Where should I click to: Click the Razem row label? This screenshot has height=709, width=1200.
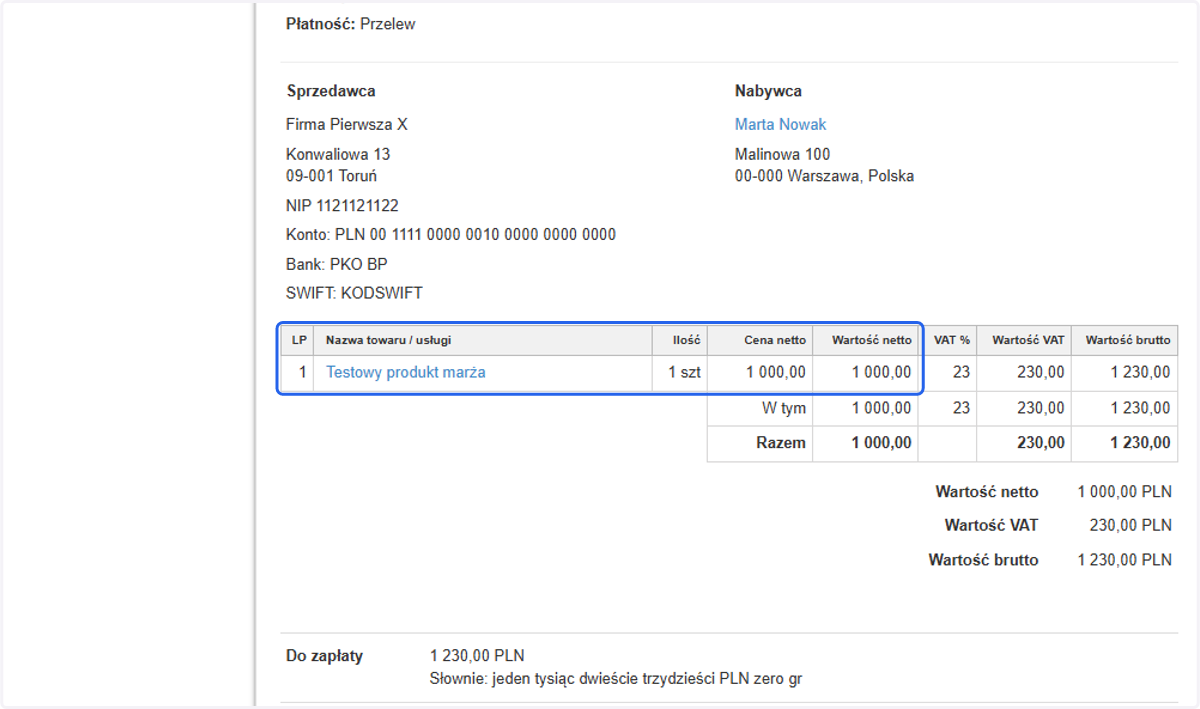tap(781, 443)
